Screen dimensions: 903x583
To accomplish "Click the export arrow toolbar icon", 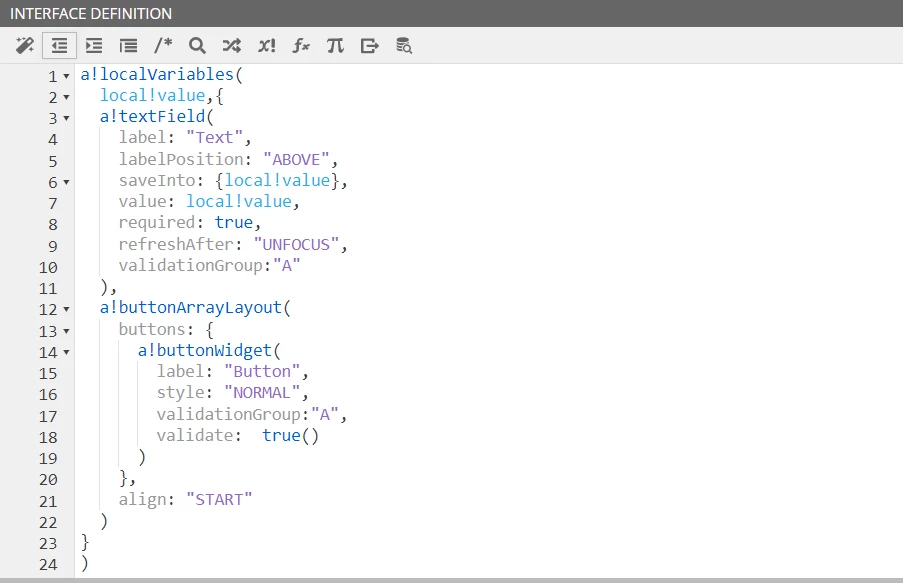I will click(370, 46).
